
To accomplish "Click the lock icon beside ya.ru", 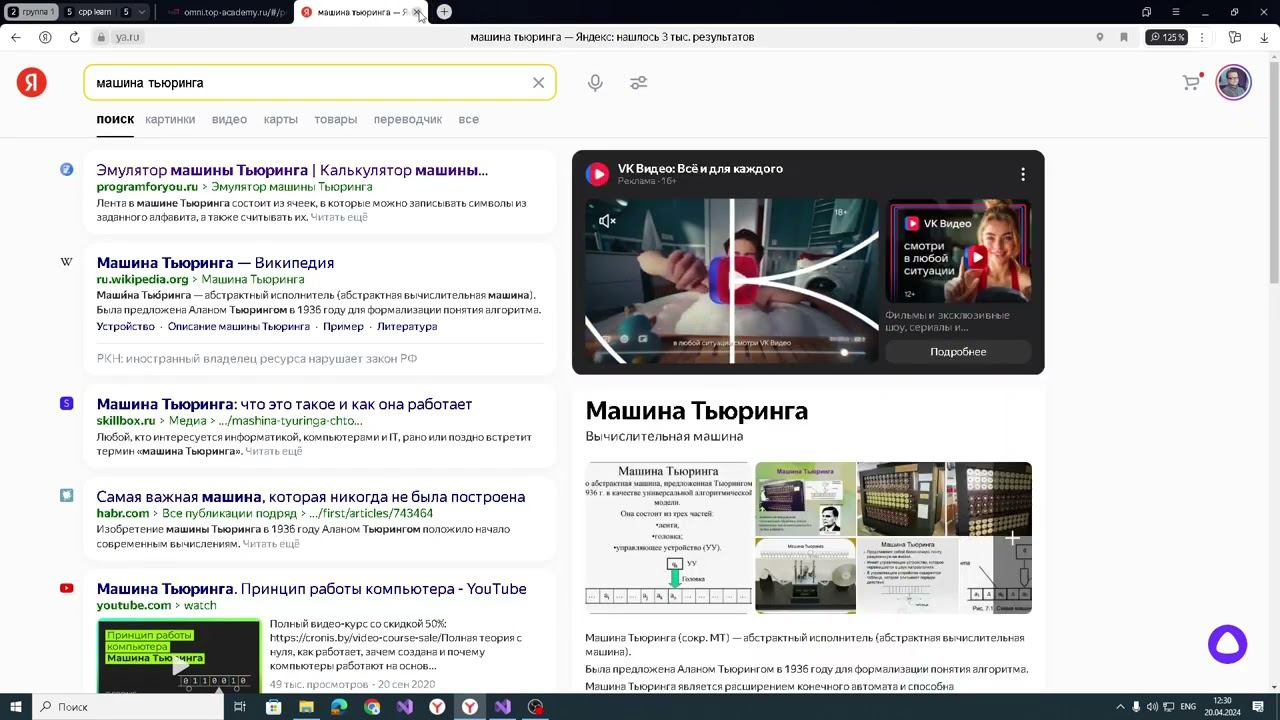I will click(100, 37).
